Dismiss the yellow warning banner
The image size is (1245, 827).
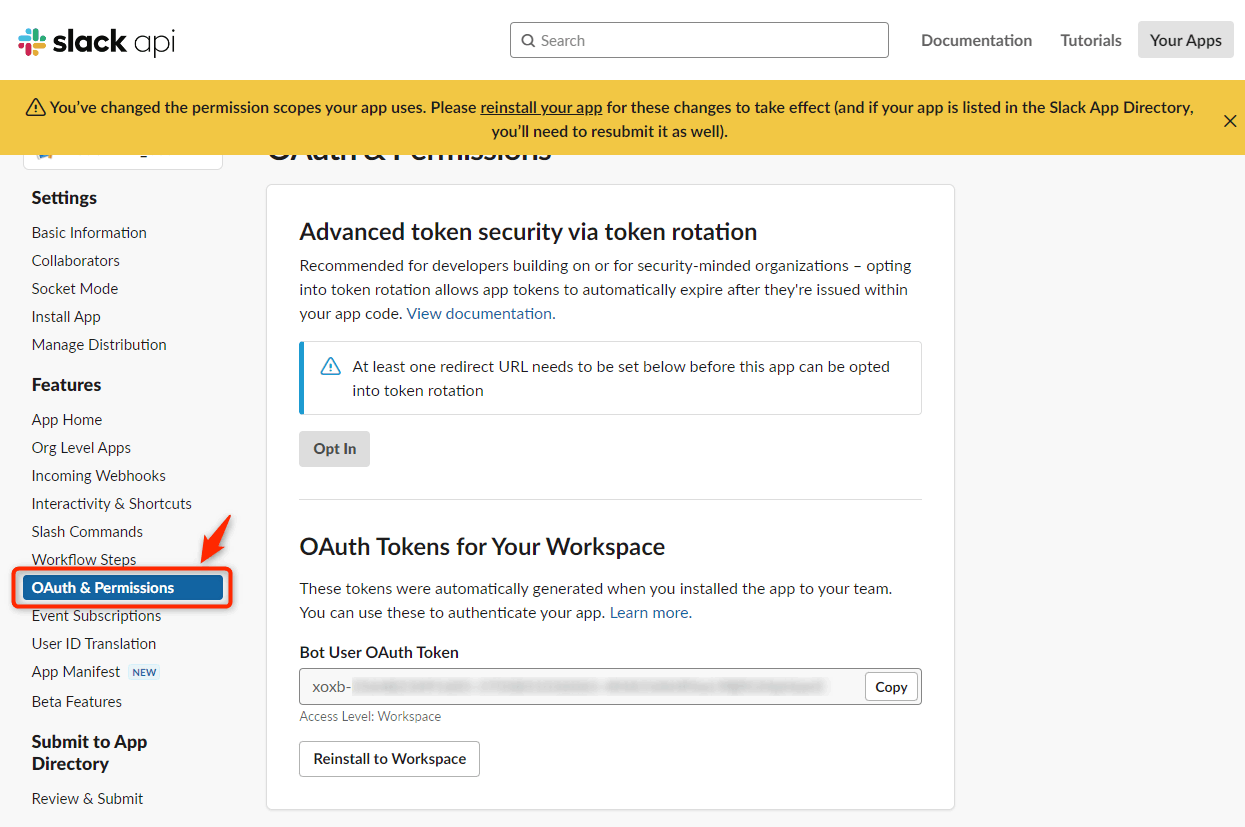click(1230, 121)
